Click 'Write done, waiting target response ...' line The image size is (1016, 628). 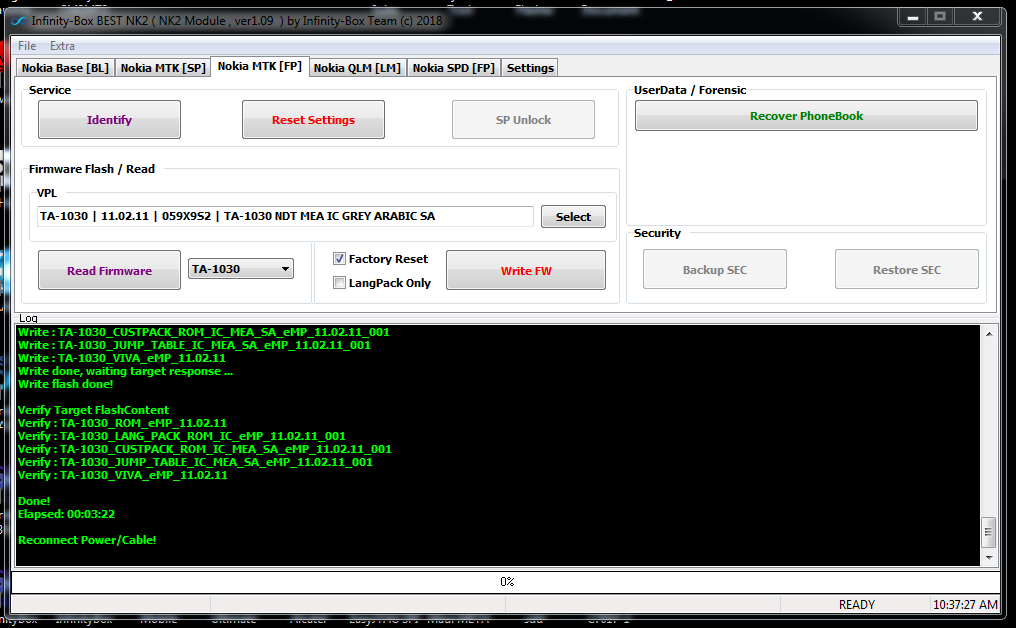125,371
